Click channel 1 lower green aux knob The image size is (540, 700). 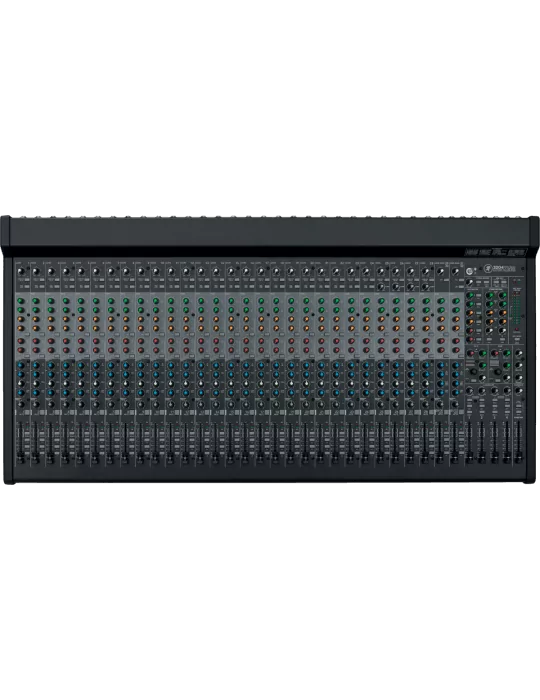(21, 309)
